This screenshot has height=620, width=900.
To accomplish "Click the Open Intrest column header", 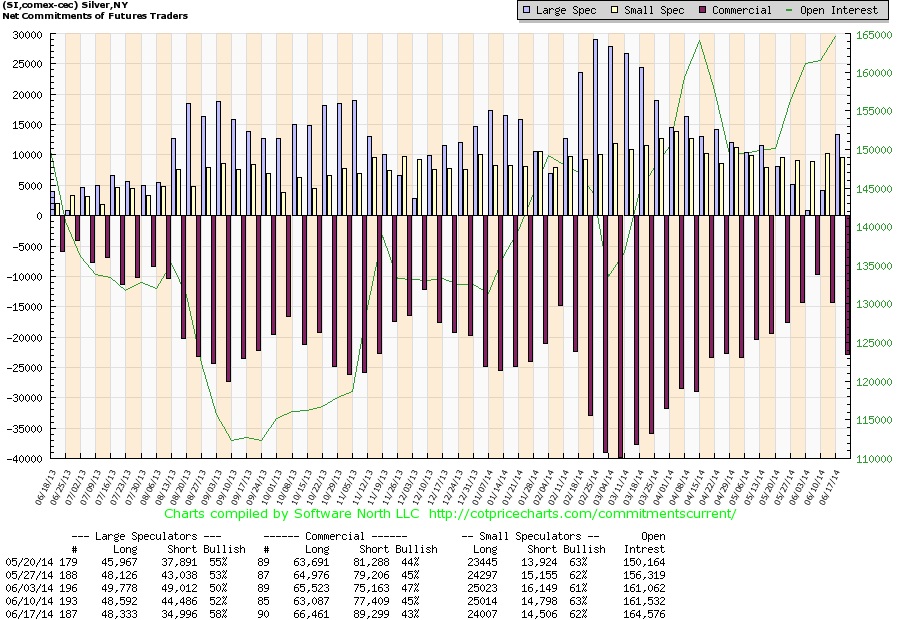I will point(645,542).
